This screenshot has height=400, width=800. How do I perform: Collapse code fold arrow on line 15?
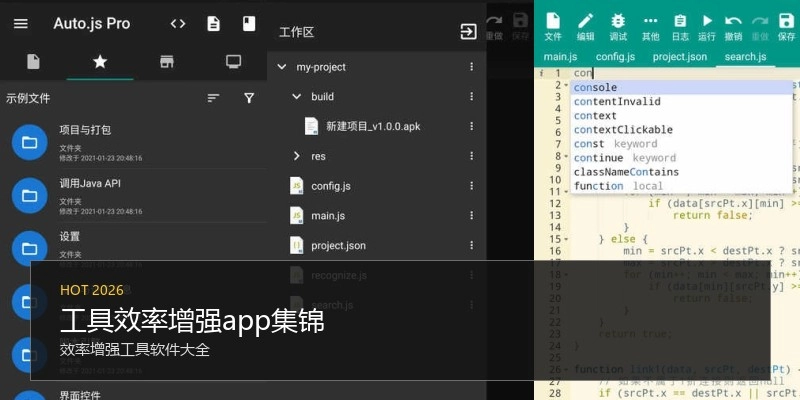pos(566,239)
